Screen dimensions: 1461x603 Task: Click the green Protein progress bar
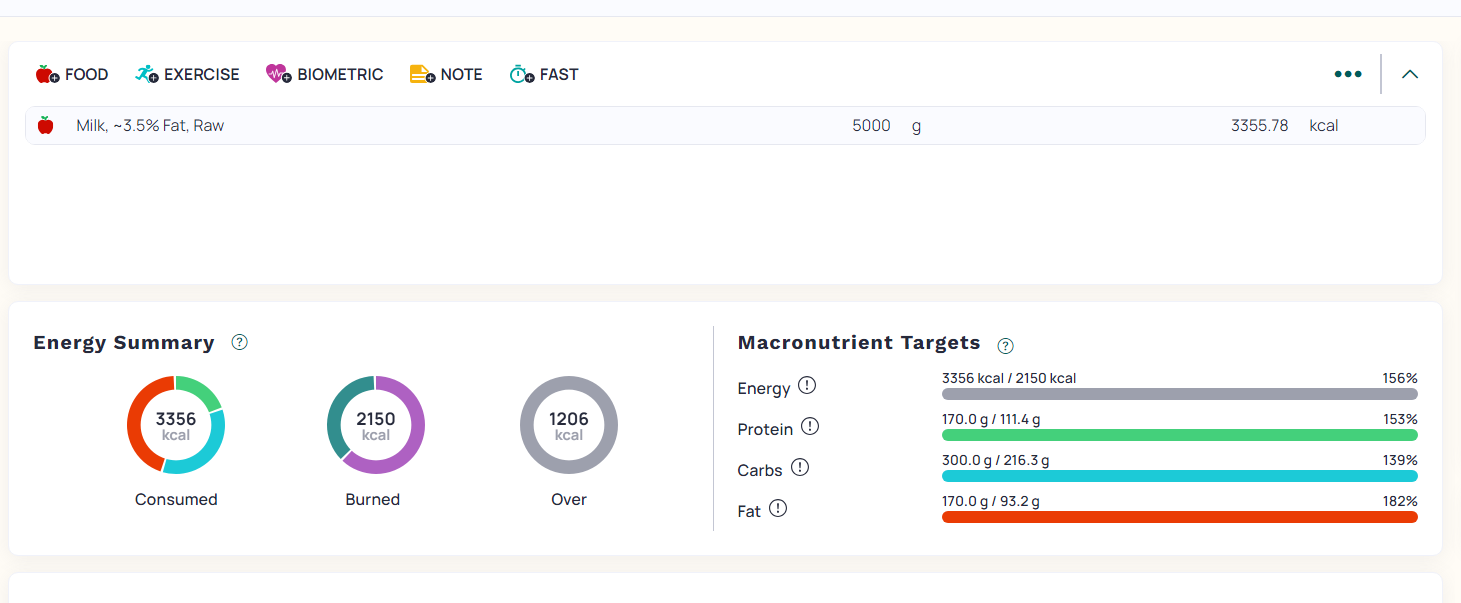click(1180, 435)
